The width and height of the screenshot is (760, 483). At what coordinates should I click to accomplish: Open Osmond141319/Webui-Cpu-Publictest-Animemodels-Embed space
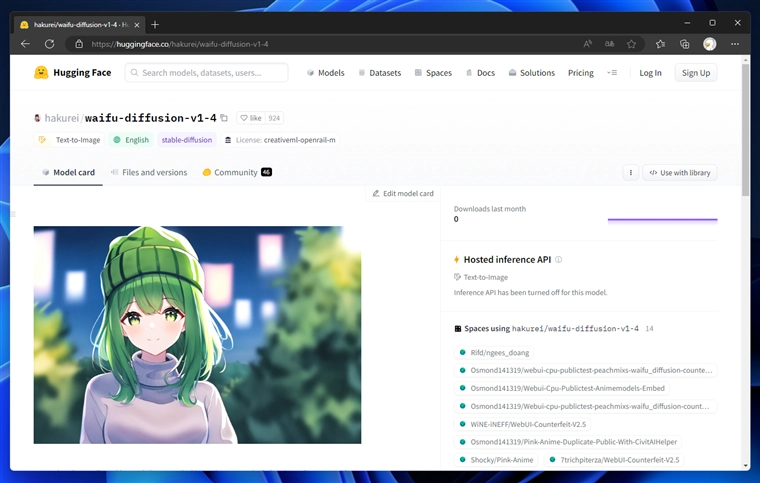pos(561,388)
